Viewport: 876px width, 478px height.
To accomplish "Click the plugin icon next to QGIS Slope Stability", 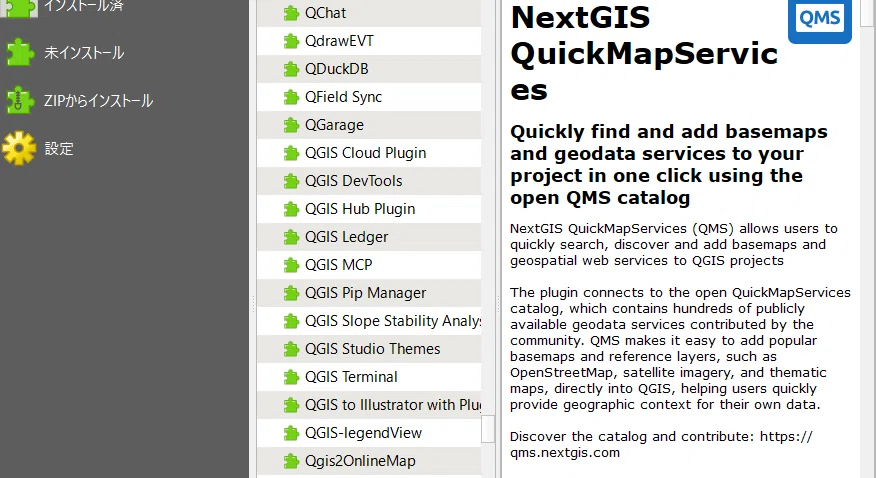I will tap(291, 321).
